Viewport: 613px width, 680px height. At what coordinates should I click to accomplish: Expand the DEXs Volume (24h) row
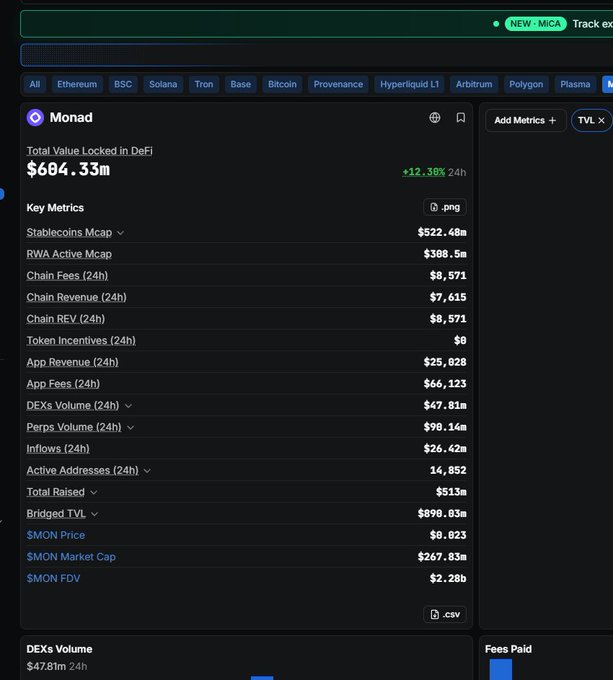(128, 406)
